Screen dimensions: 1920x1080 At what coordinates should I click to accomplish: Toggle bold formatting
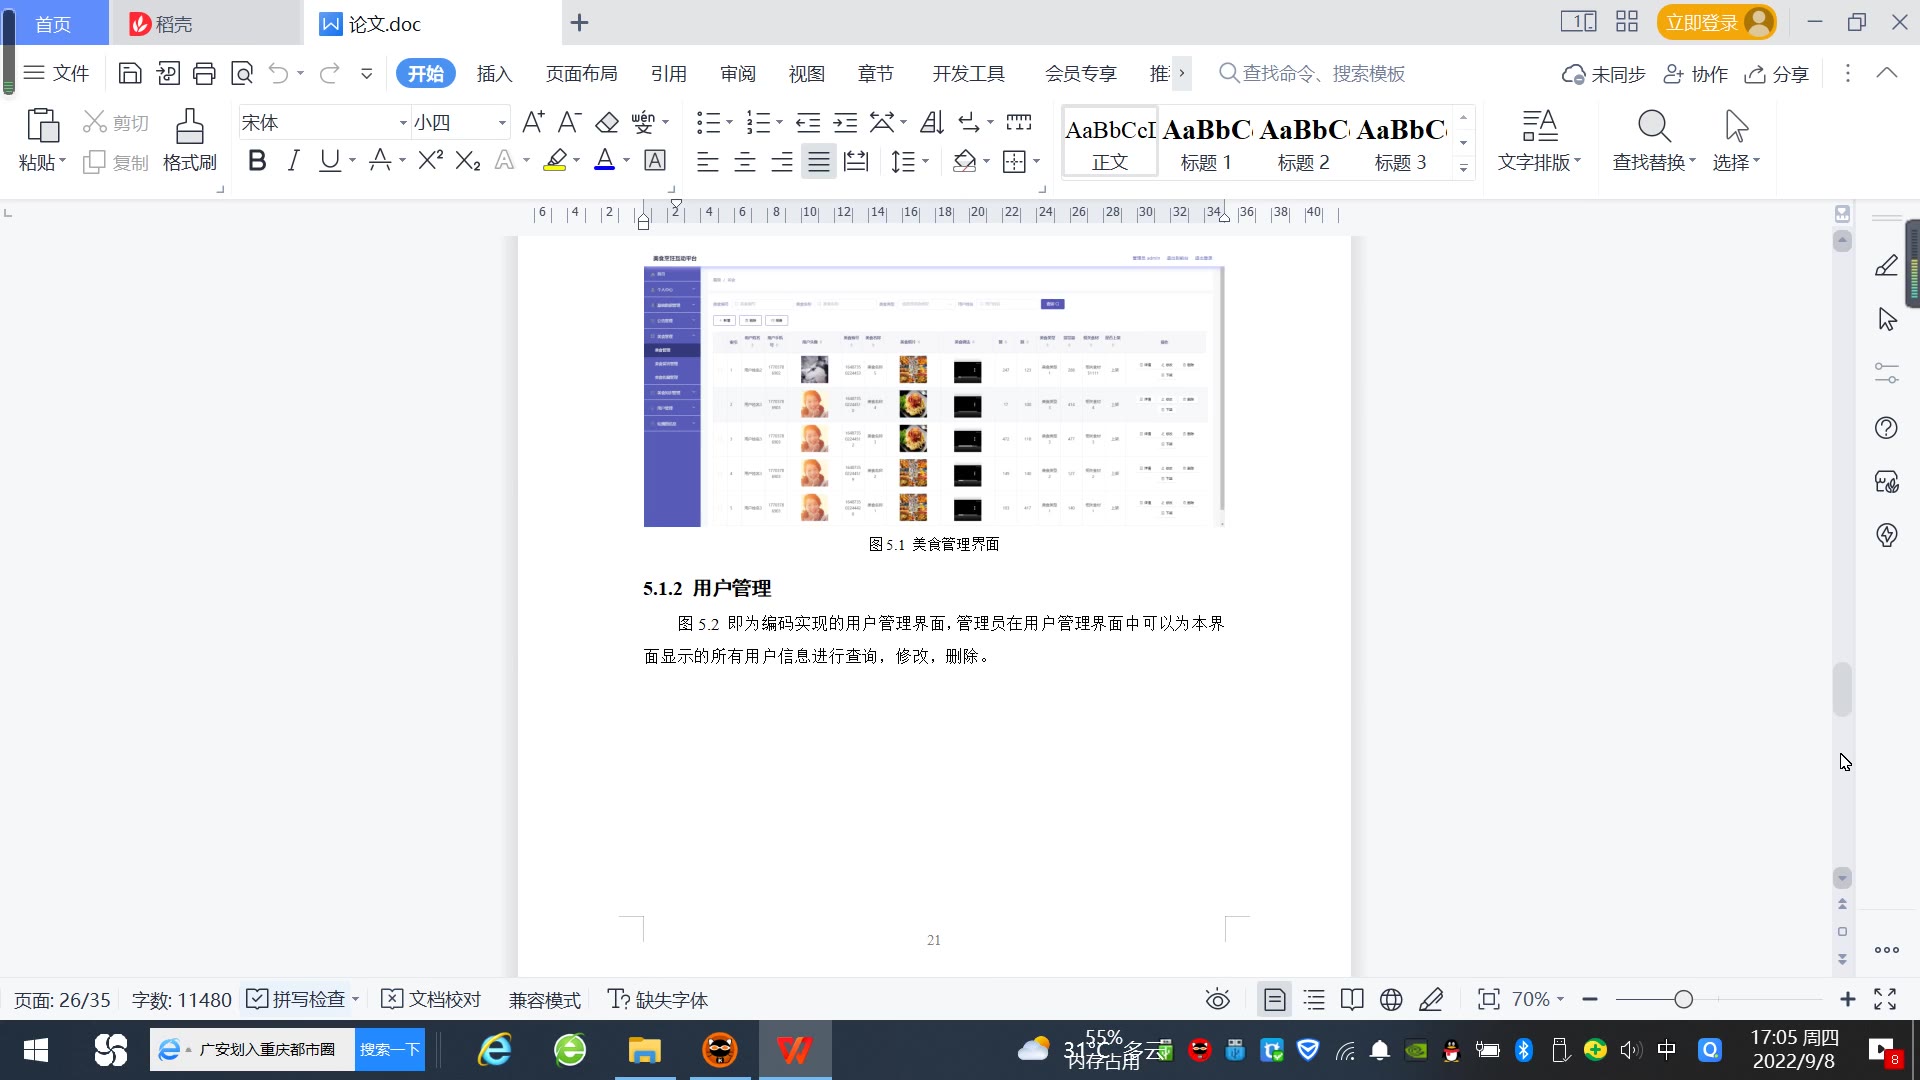(x=257, y=161)
